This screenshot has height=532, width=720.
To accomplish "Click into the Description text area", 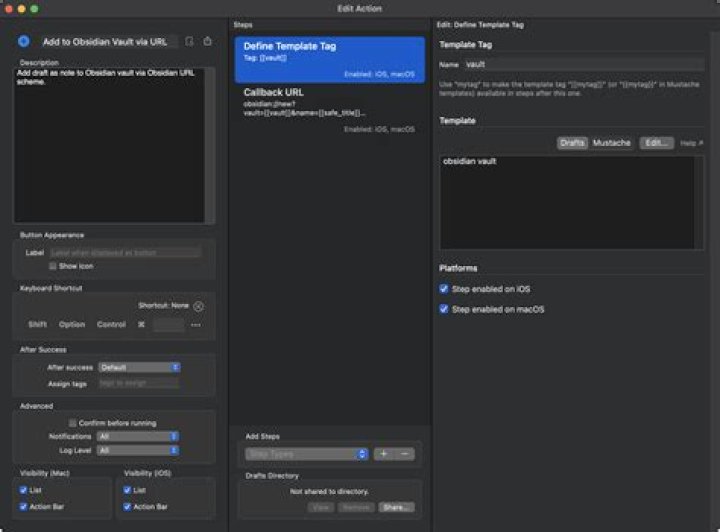I will coord(109,145).
